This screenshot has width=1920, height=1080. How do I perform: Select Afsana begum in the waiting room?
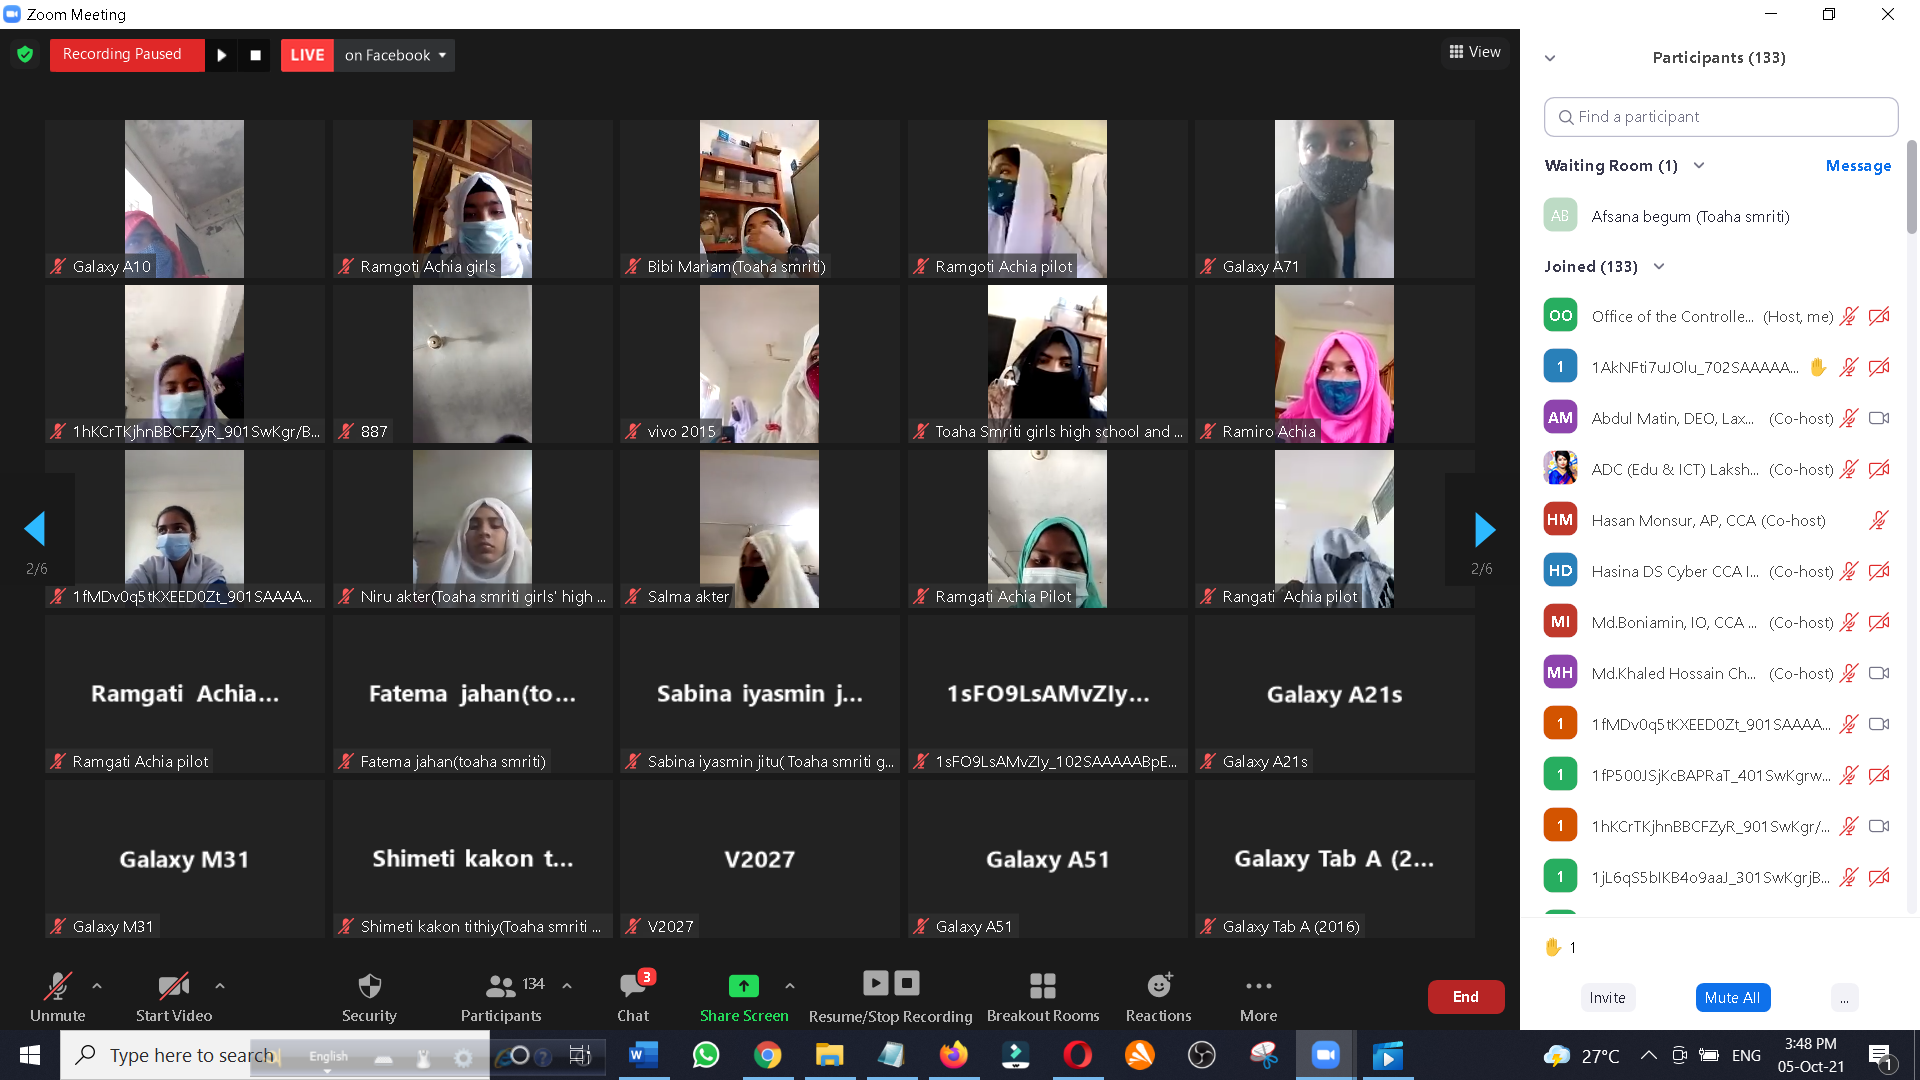point(1718,216)
